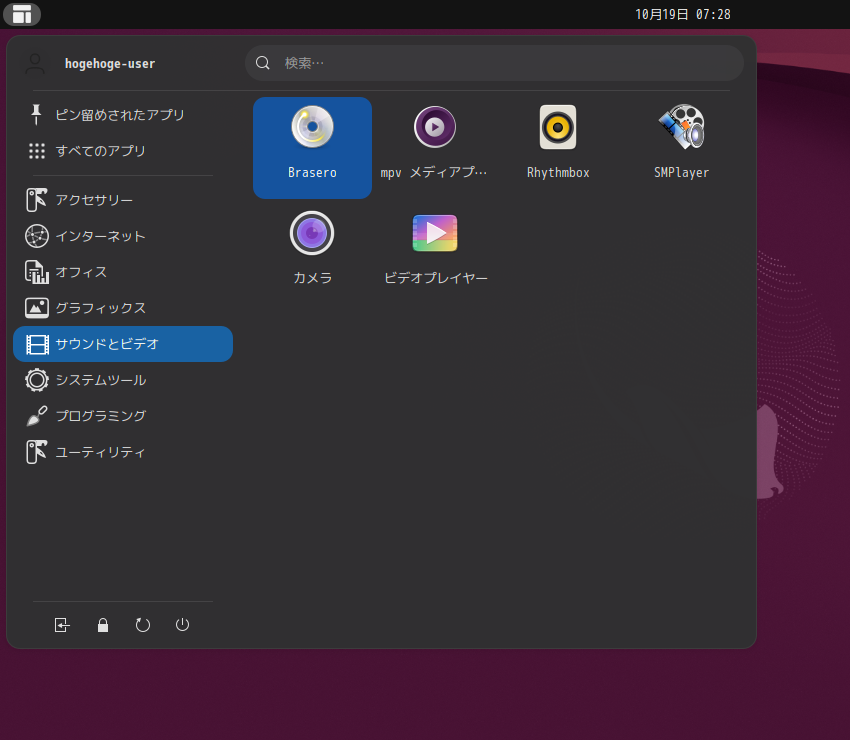Launch the Brasero disc burner app

point(312,147)
